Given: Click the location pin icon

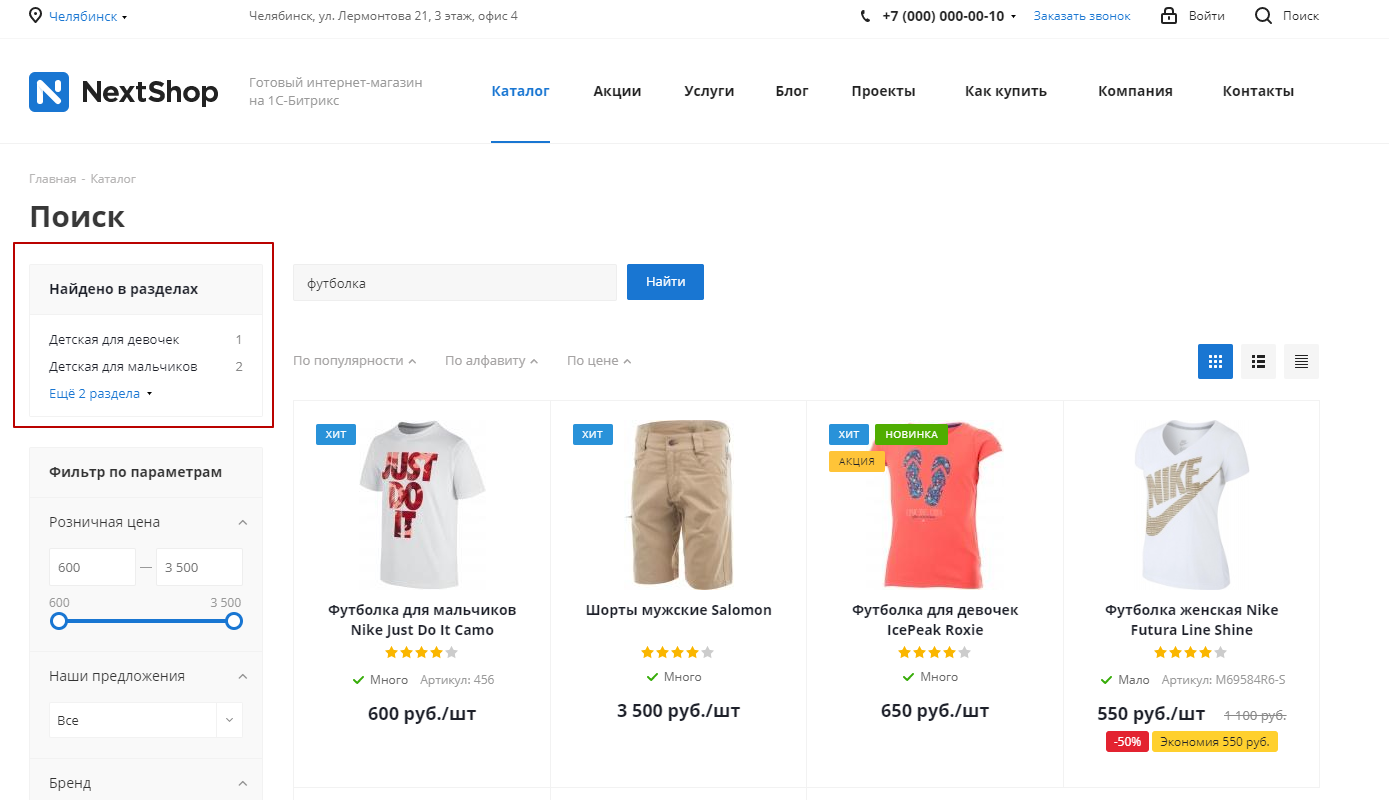Looking at the screenshot, I should pyautogui.click(x=36, y=16).
